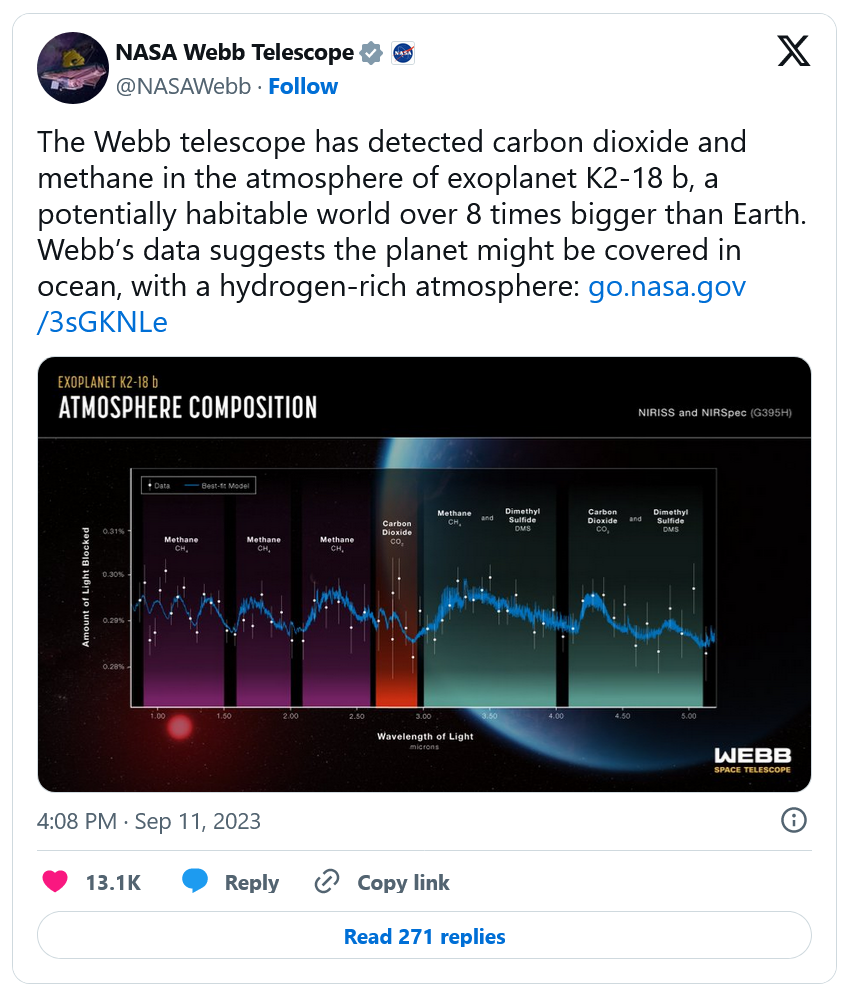Image resolution: width=847 pixels, height=996 pixels.
Task: Click the blue verified badge icon
Action: tap(371, 53)
